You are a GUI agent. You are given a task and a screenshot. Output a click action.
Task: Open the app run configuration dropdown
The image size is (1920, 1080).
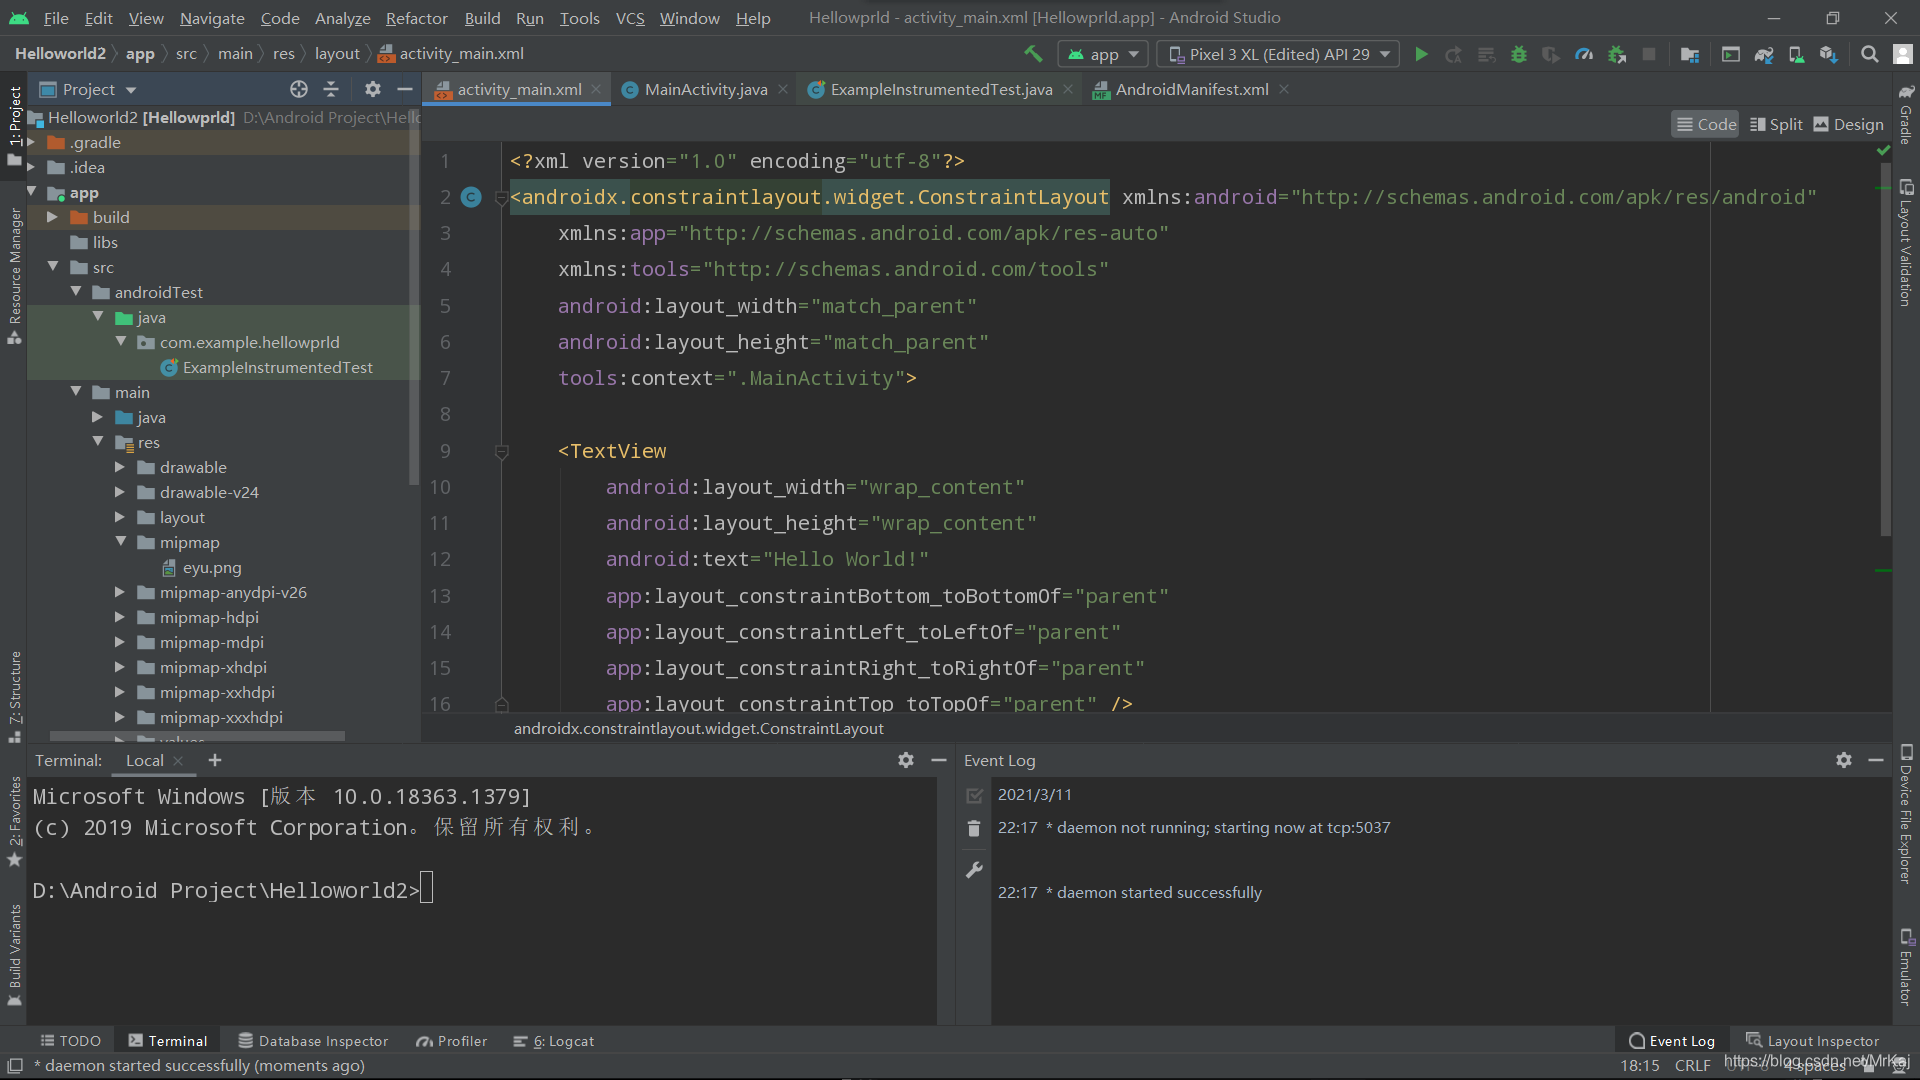1105,54
